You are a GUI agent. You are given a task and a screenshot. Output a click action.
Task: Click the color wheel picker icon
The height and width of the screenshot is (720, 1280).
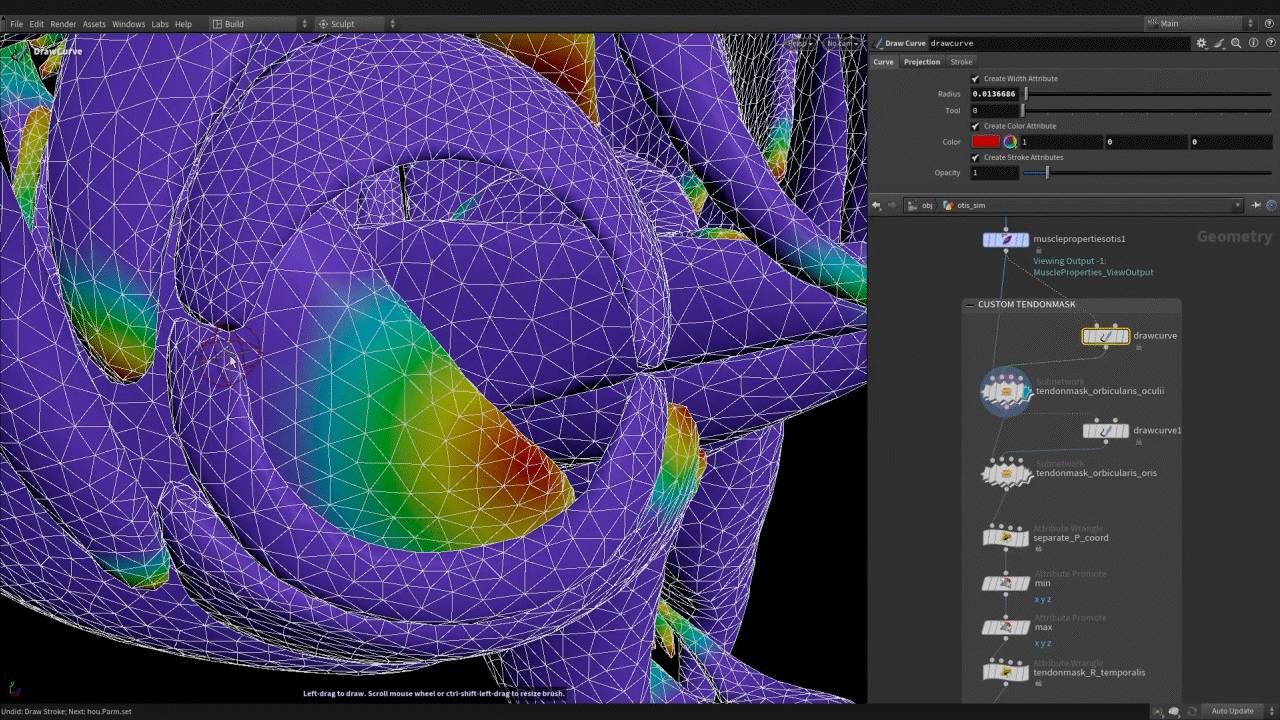tap(1010, 142)
